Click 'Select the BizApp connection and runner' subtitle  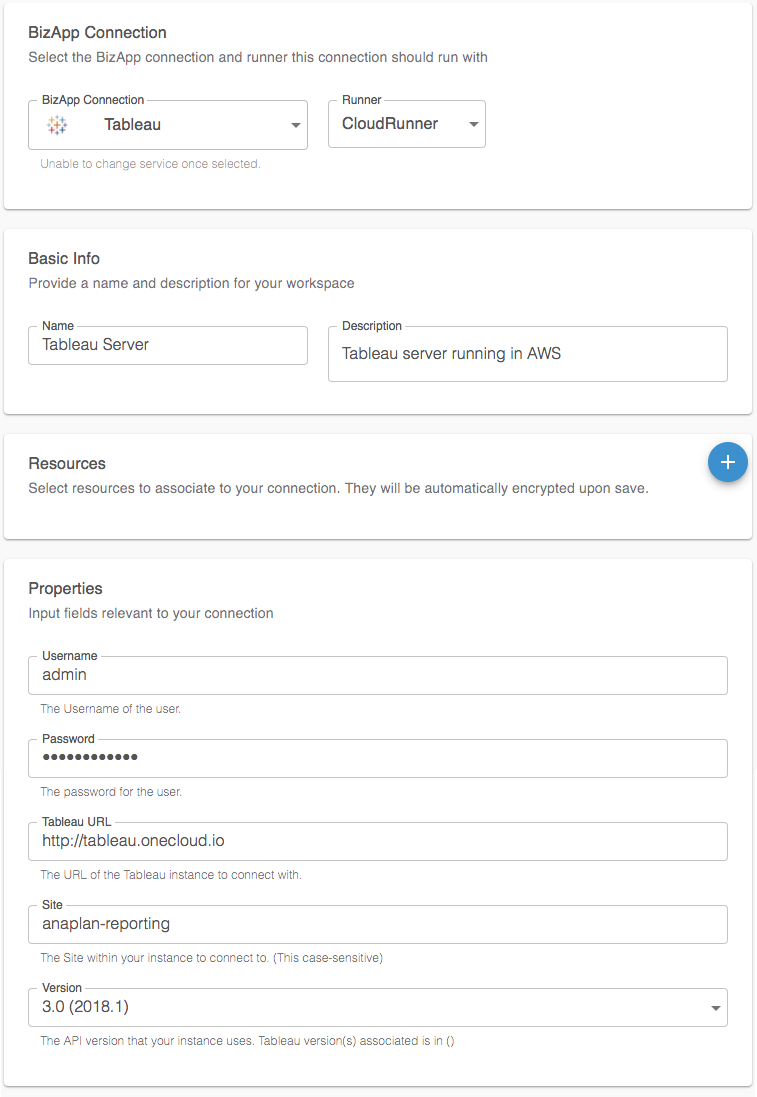coord(257,57)
